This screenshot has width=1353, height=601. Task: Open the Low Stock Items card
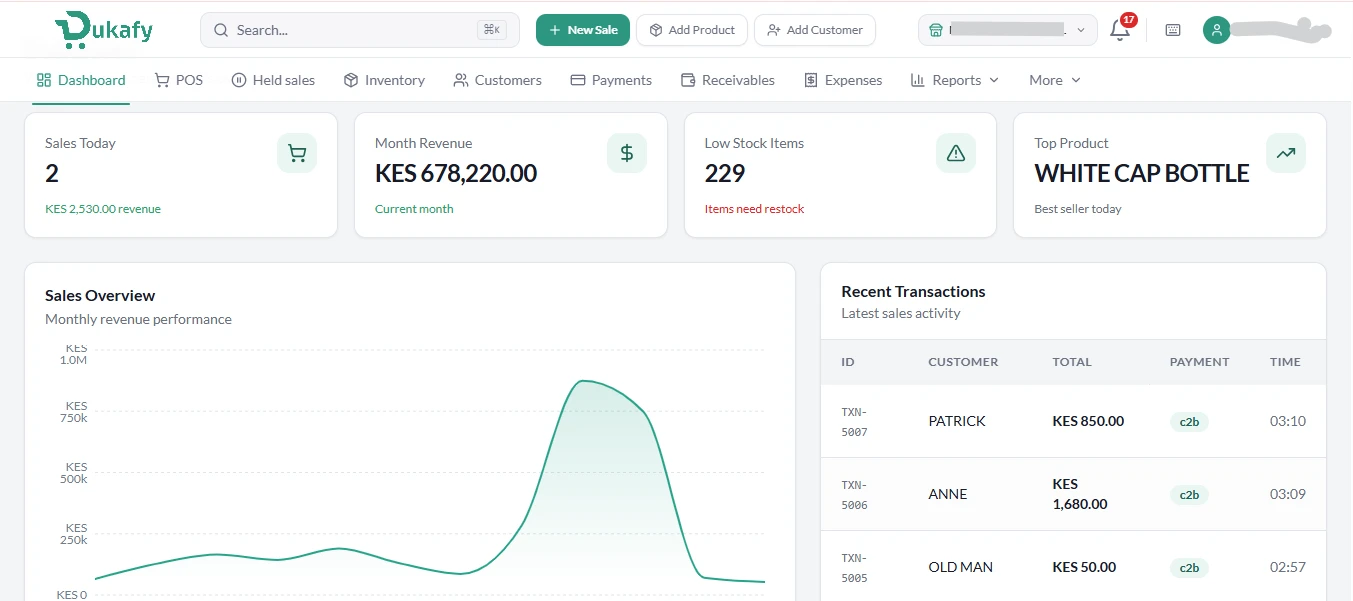tap(840, 175)
